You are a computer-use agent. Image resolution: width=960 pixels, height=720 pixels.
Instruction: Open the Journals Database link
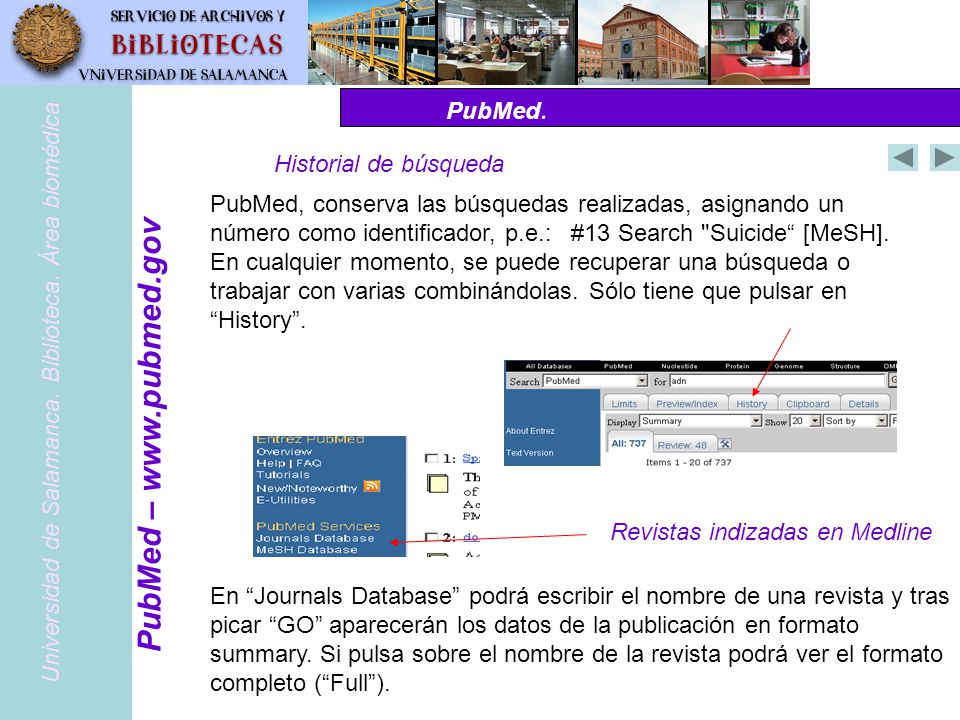[x=315, y=538]
